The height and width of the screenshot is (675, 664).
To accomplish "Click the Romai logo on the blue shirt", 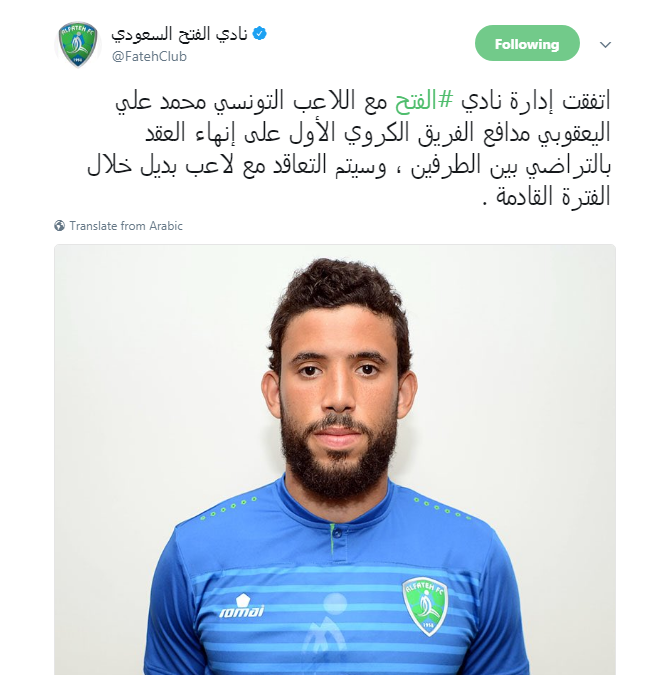I will pyautogui.click(x=242, y=606).
